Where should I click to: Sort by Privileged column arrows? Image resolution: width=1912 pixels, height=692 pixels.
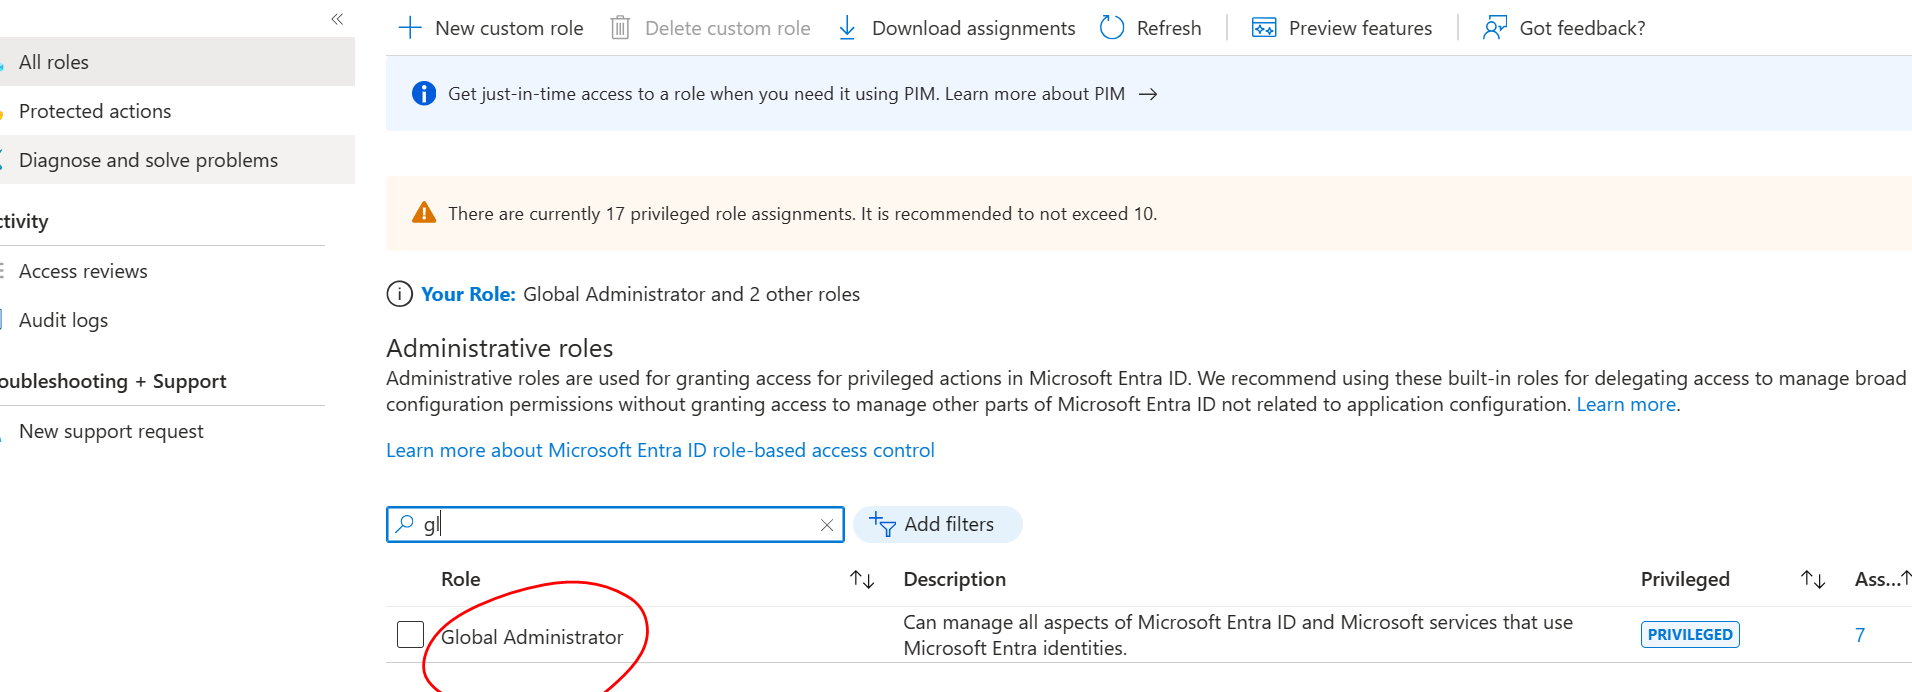(1813, 579)
